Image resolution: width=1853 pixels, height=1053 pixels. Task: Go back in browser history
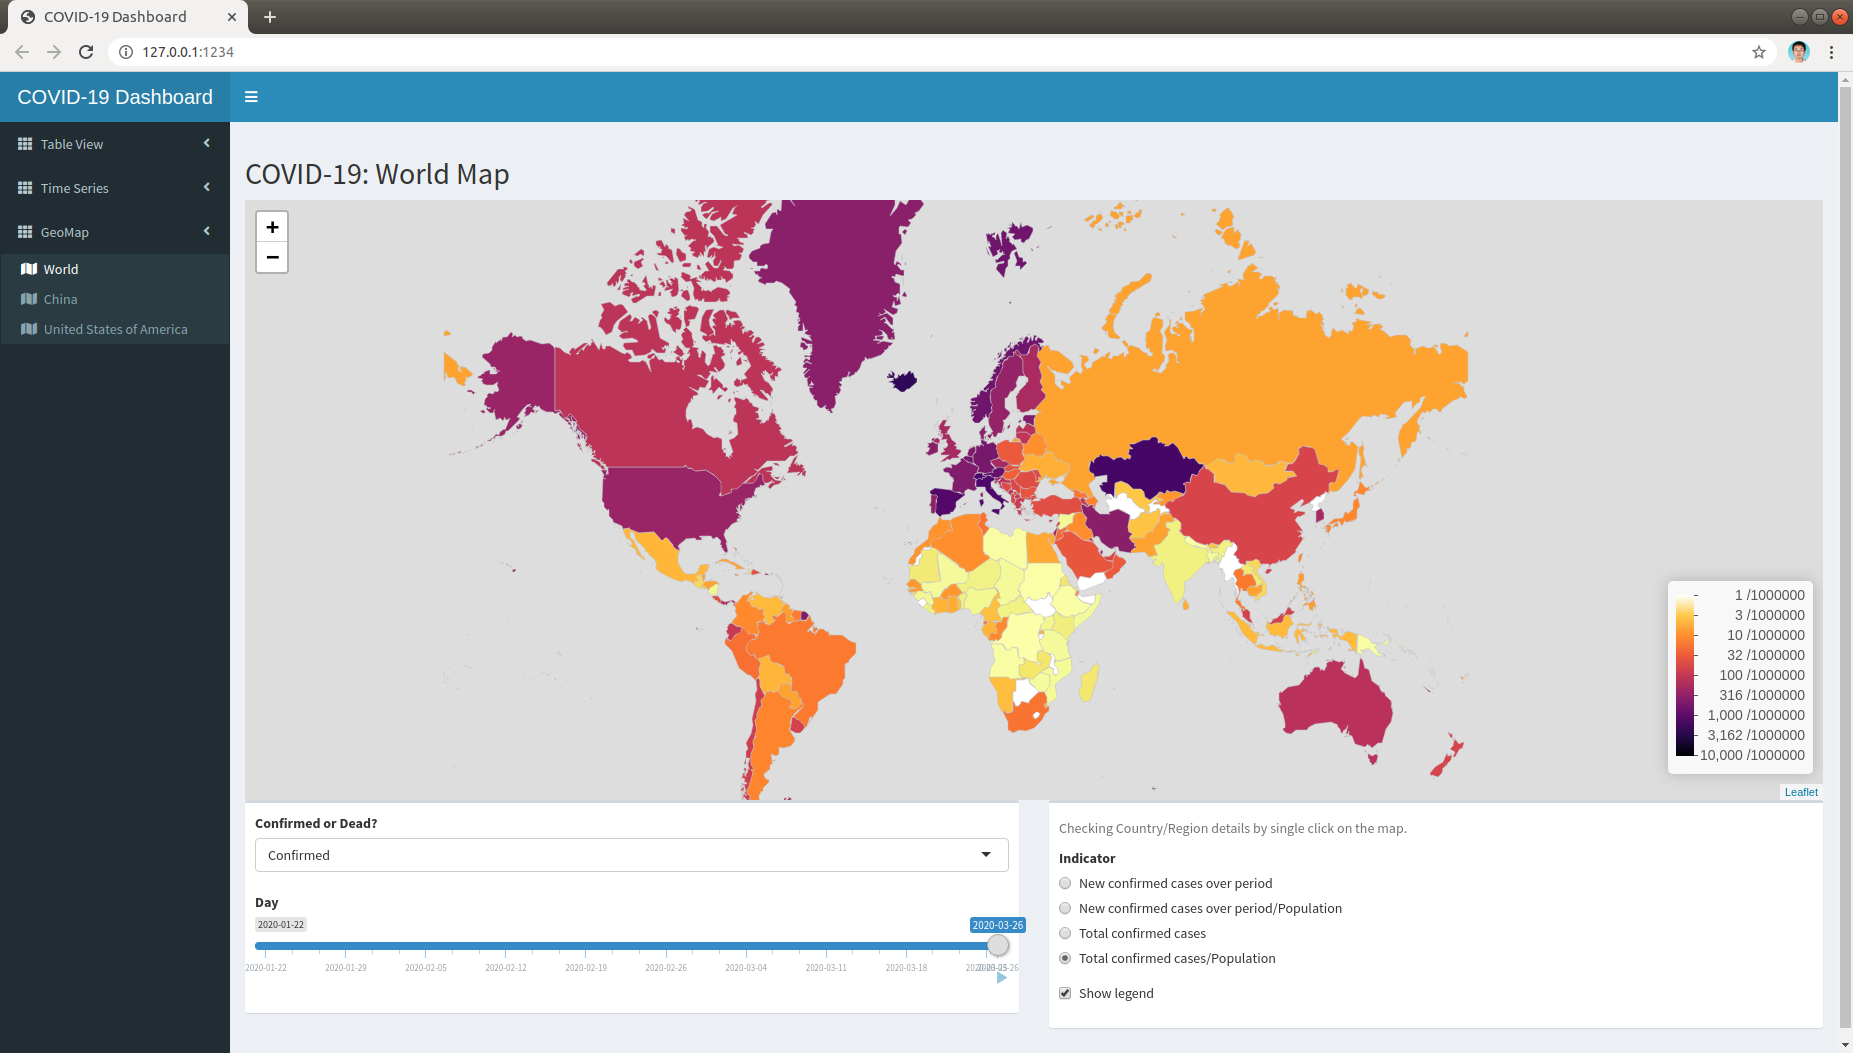click(22, 52)
